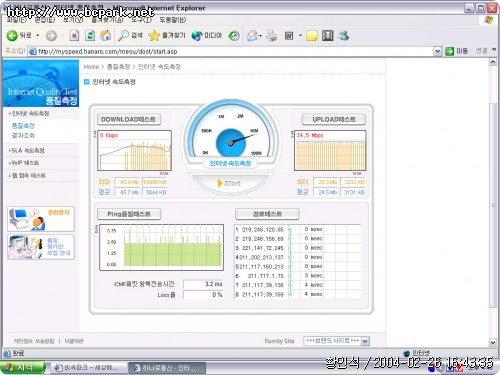500x375 pixels.
Task: Open the mail icon dropdown arrow
Action: pos(260,36)
